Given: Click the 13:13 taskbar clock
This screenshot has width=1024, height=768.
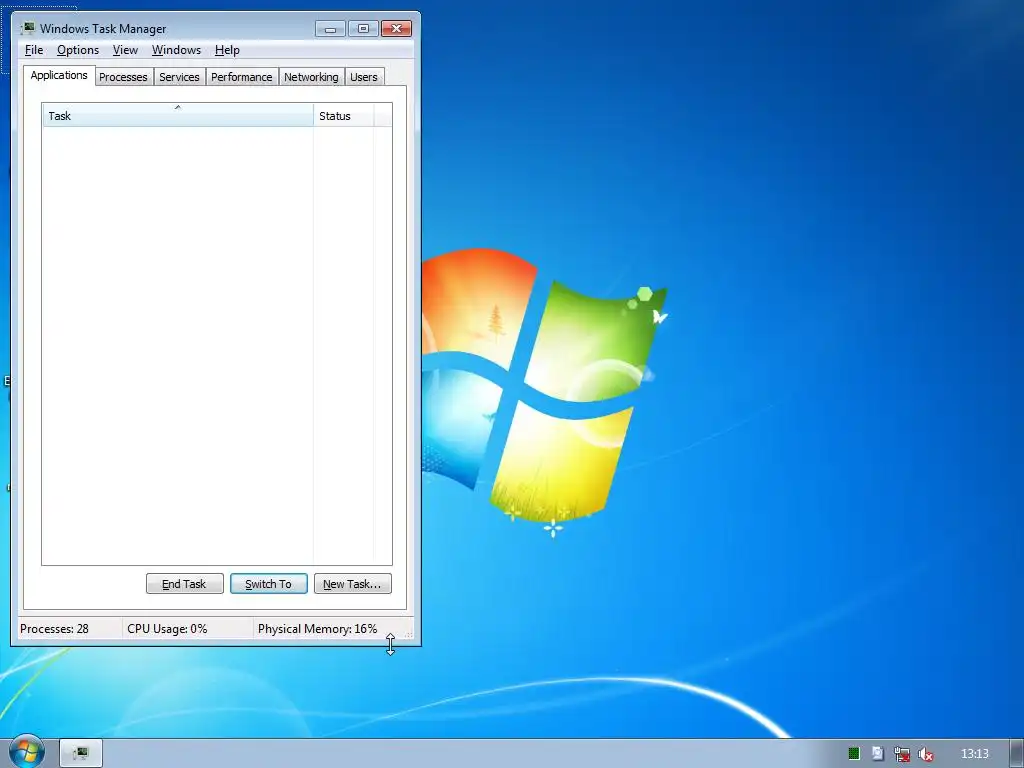Looking at the screenshot, I should (x=974, y=754).
